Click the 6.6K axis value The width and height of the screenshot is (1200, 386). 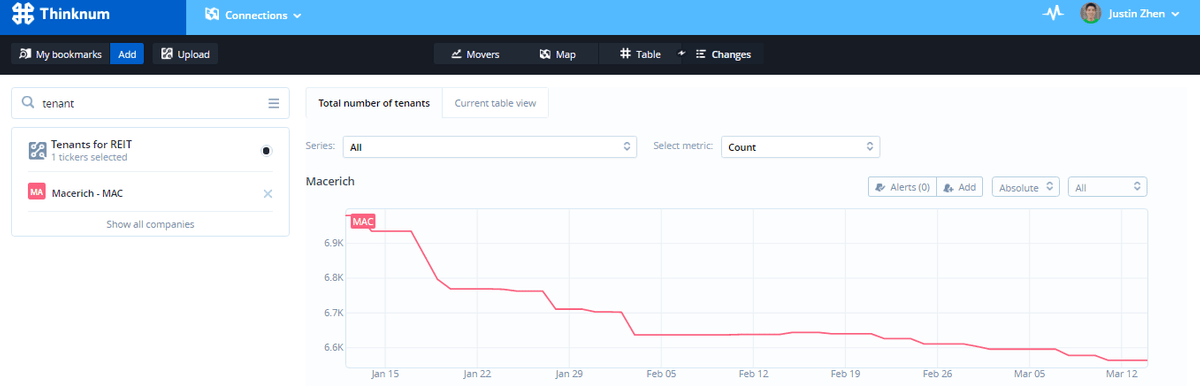click(x=334, y=348)
